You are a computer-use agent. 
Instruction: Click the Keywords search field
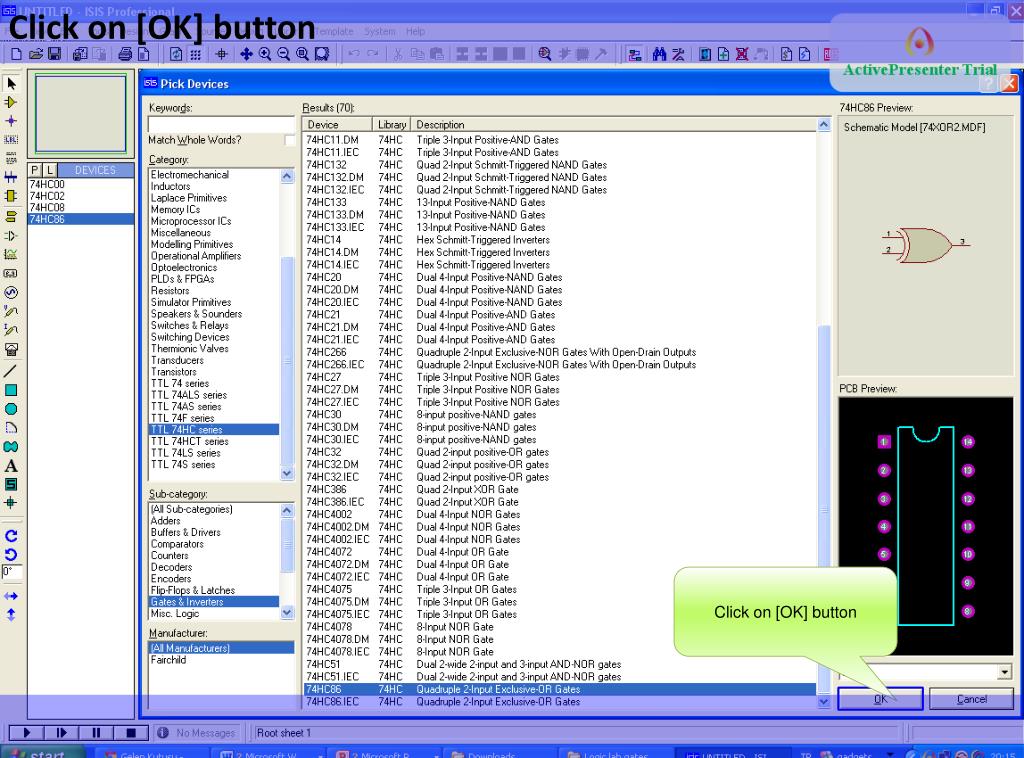point(221,123)
